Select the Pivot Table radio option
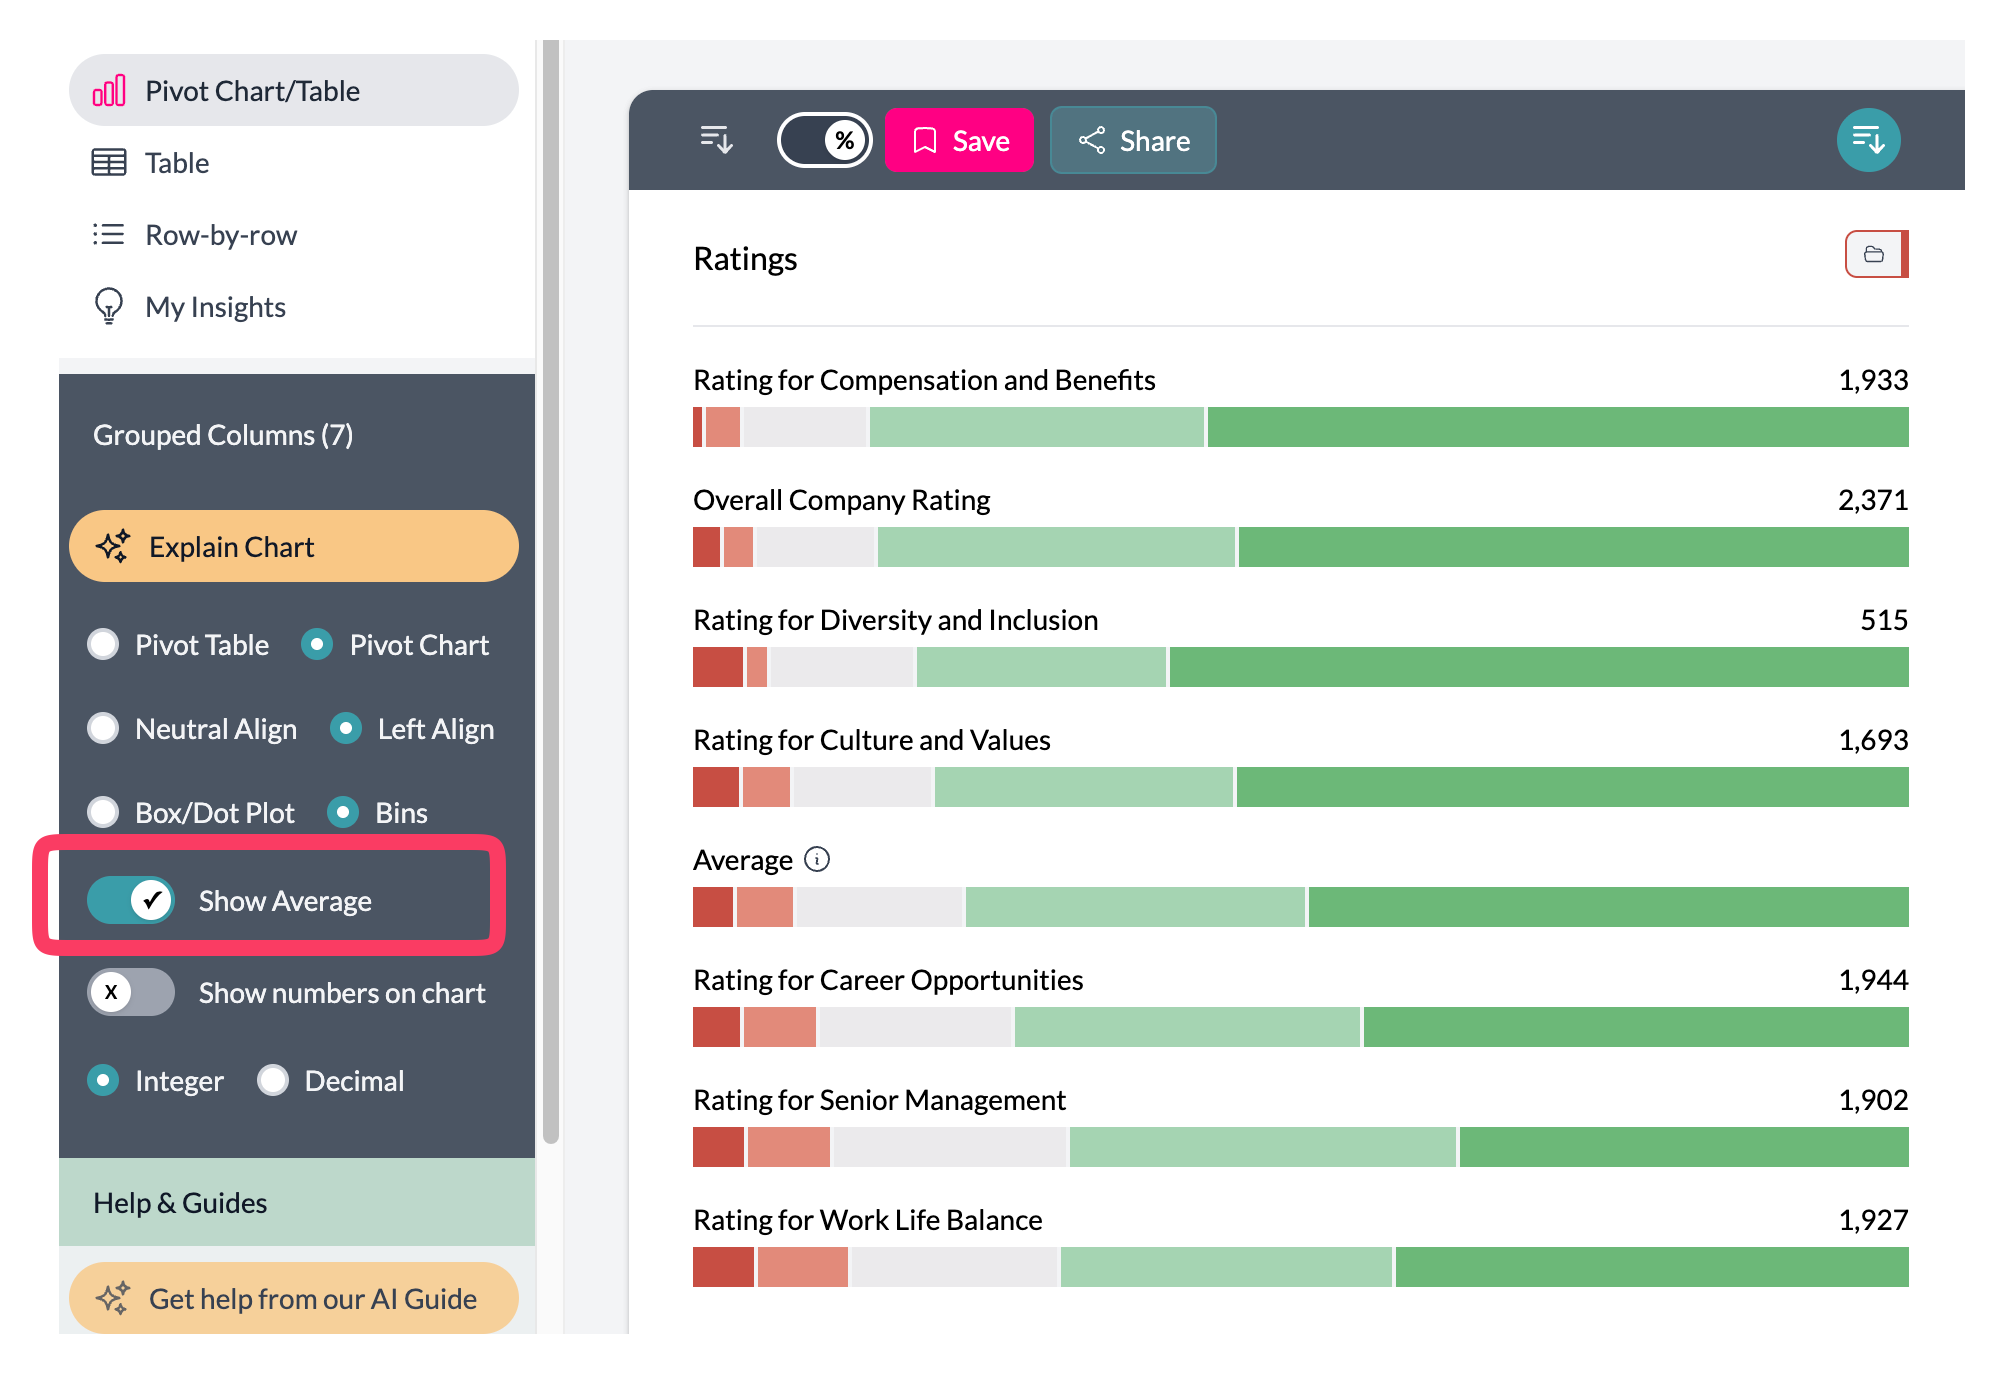The width and height of the screenshot is (2005, 1374). click(x=104, y=644)
